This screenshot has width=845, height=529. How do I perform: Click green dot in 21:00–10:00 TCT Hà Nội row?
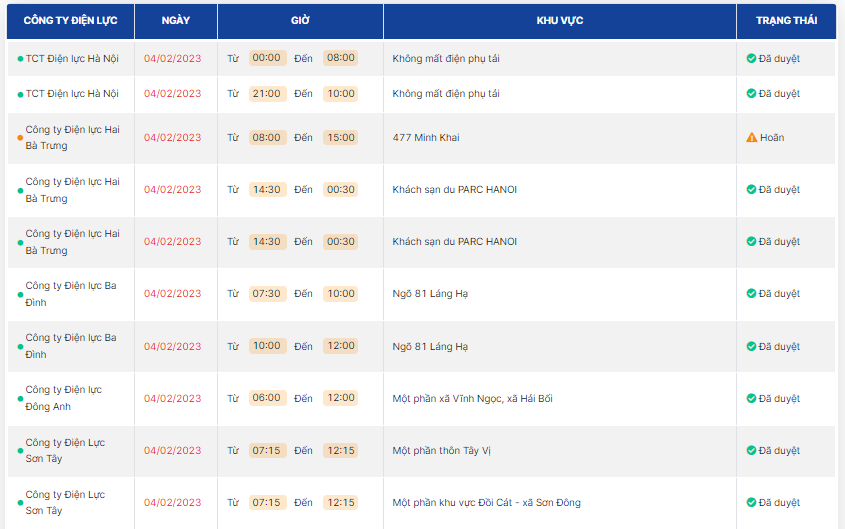click(20, 94)
